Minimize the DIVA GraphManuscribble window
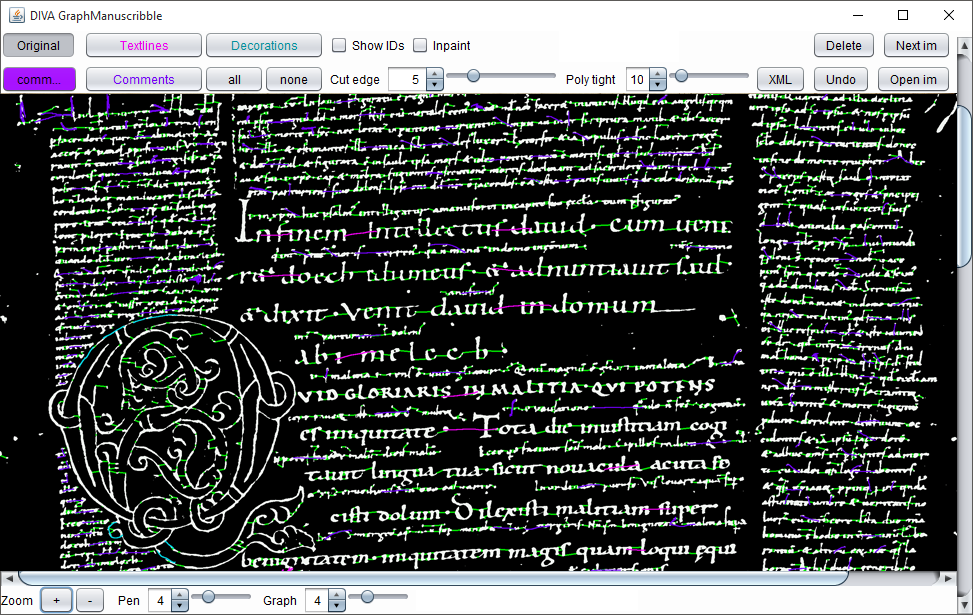 click(858, 15)
